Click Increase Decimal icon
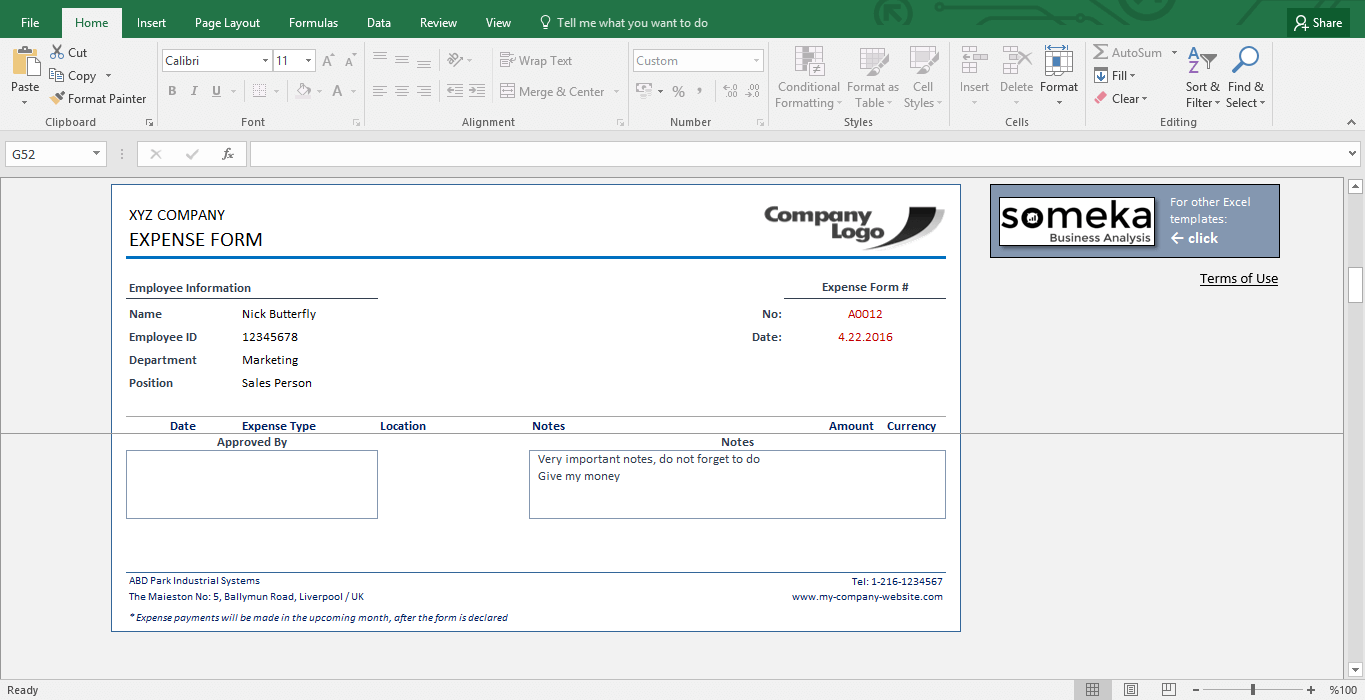 coord(729,91)
